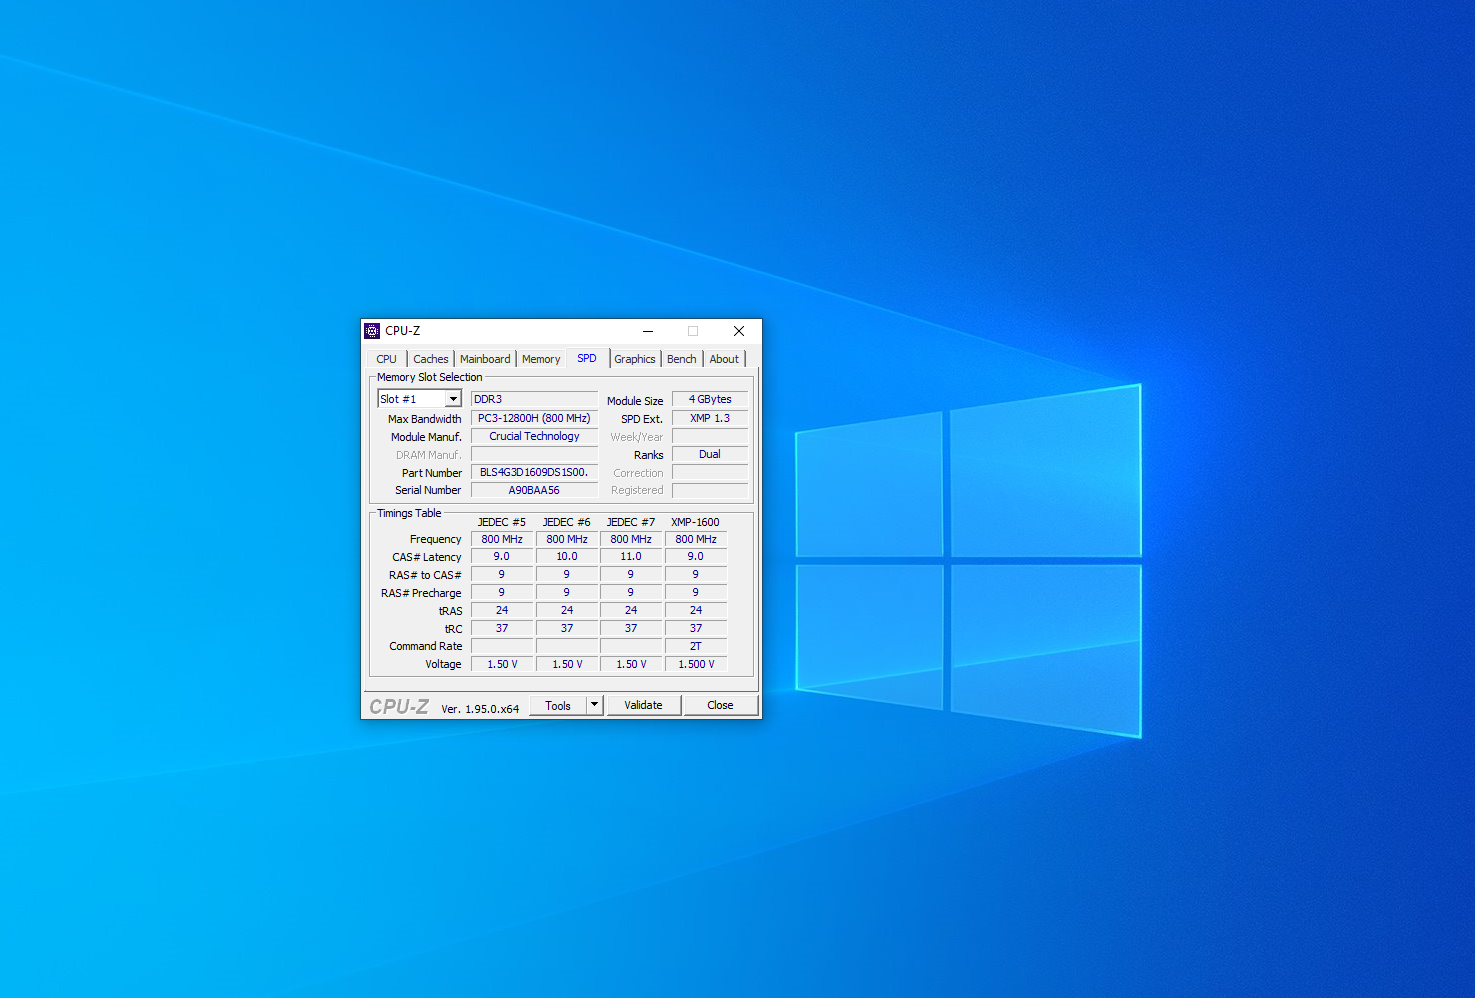
Task: Switch to the Bench tab
Action: coord(682,359)
